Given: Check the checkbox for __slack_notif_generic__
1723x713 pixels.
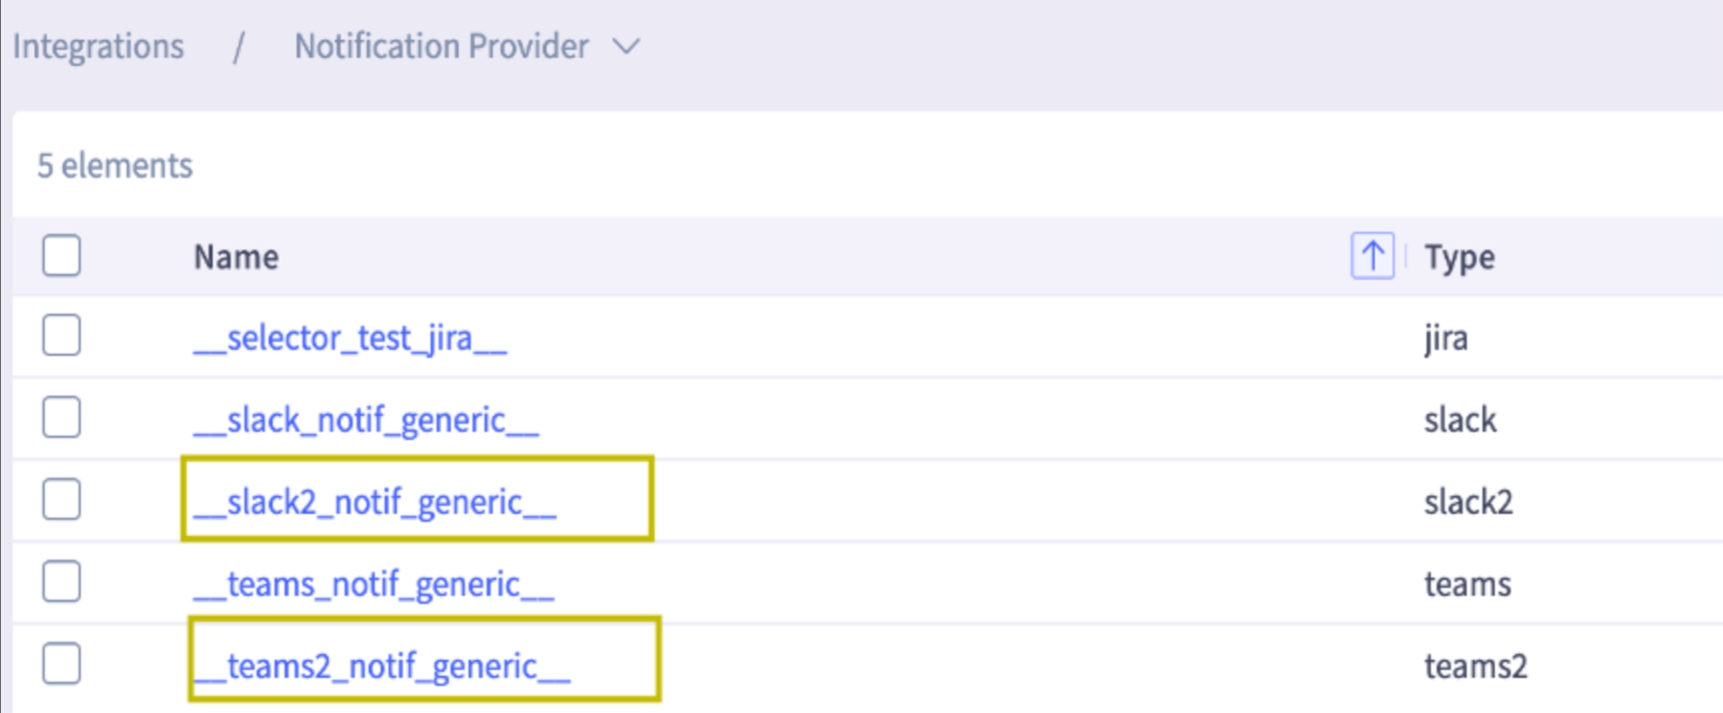Looking at the screenshot, I should coord(60,418).
